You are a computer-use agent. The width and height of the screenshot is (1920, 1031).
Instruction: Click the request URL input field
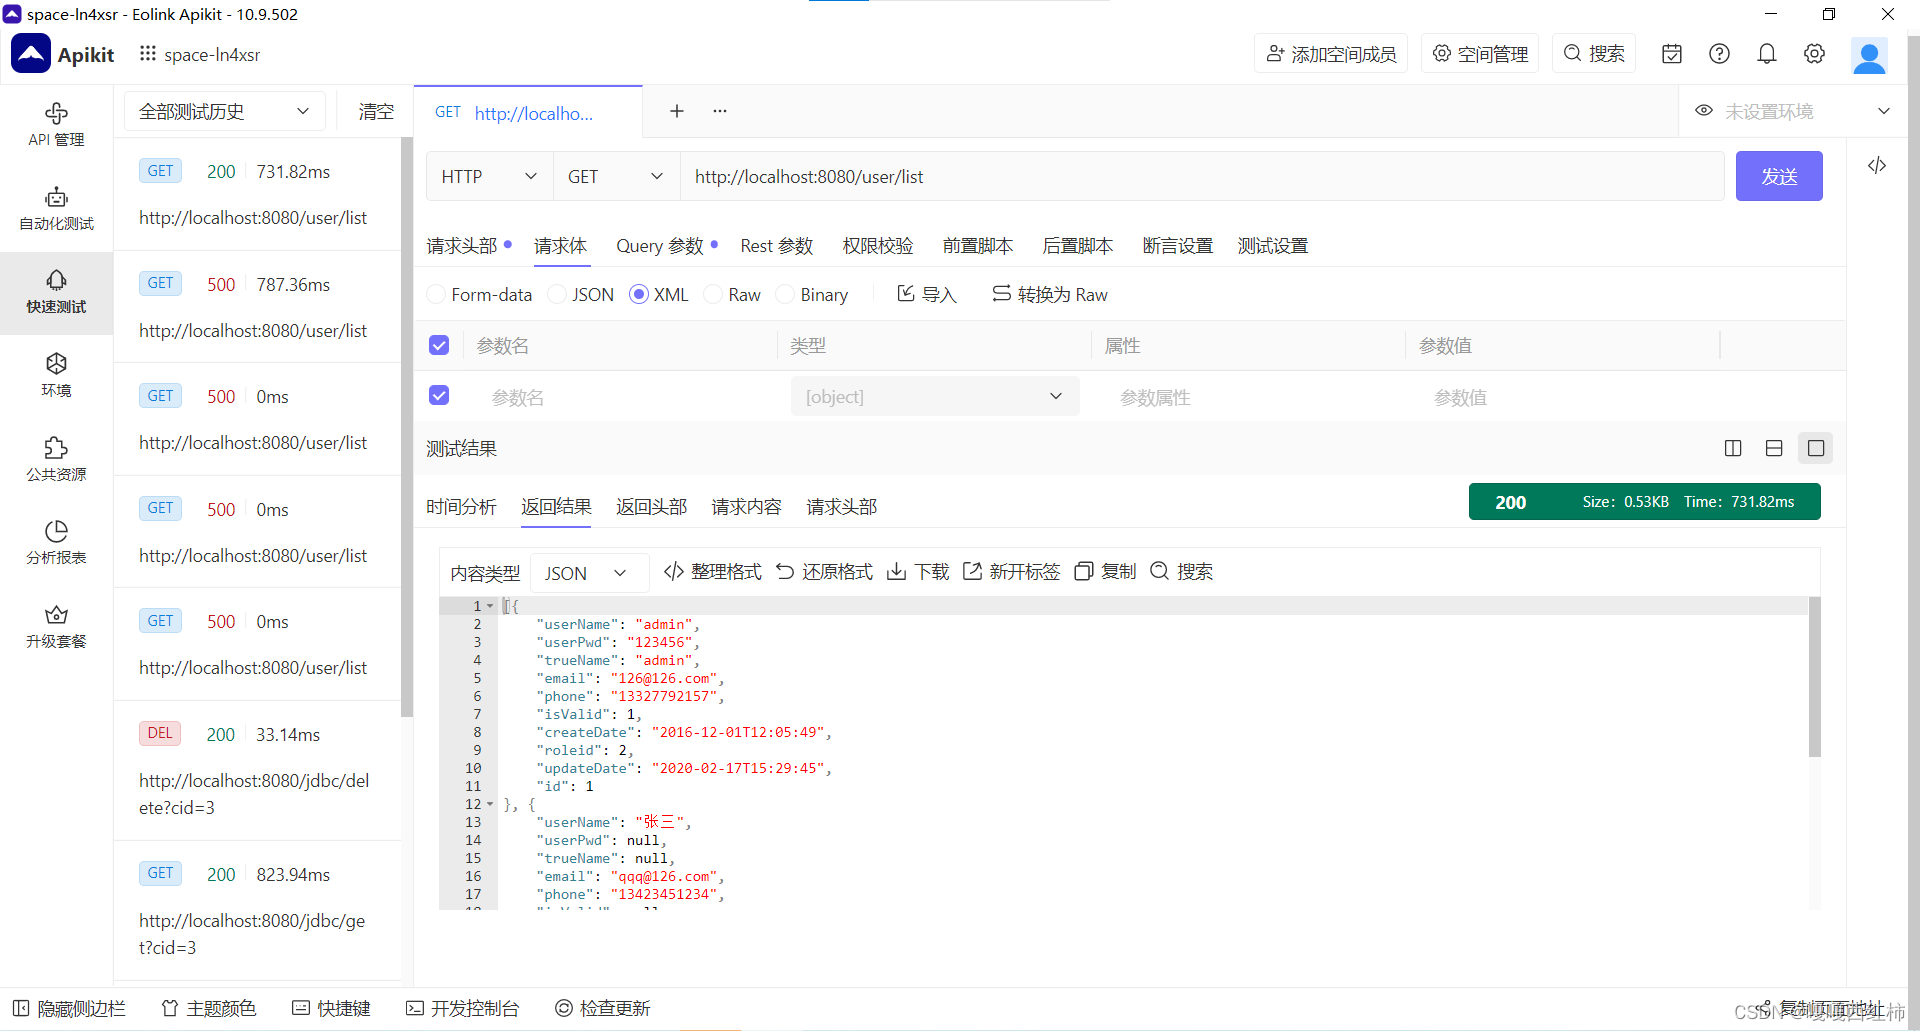click(1000, 176)
